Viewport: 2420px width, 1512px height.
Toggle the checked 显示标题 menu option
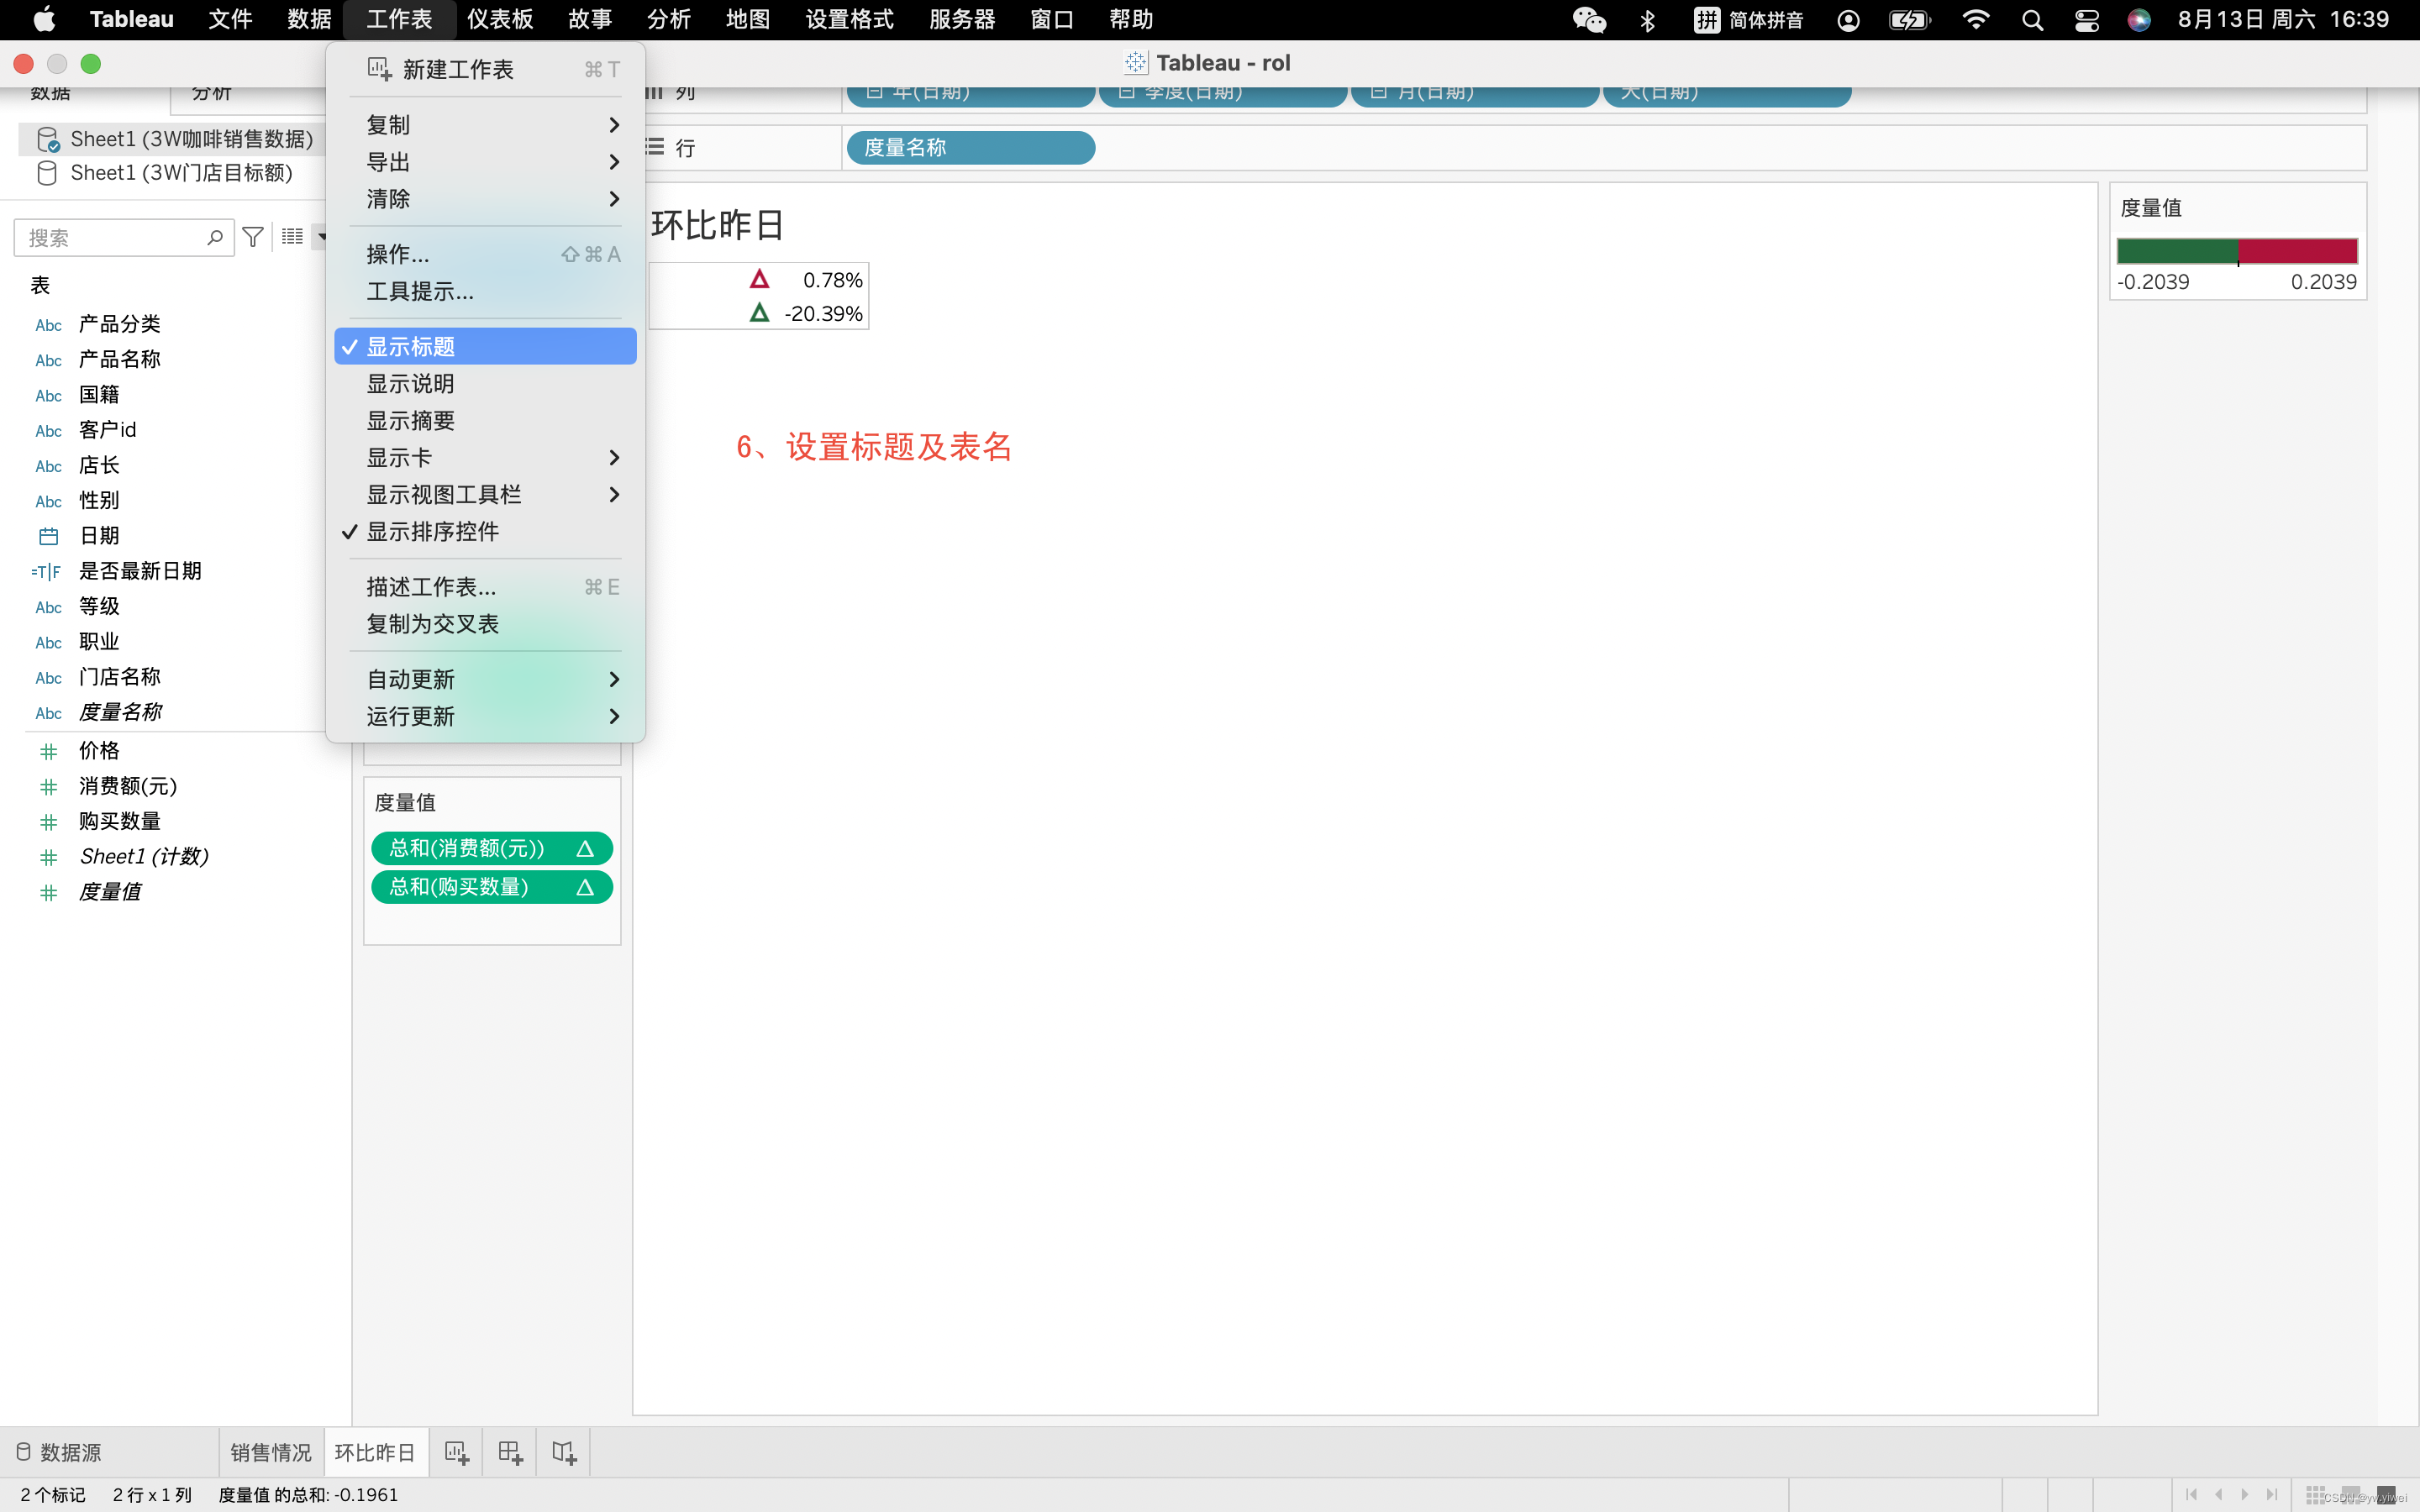(485, 346)
